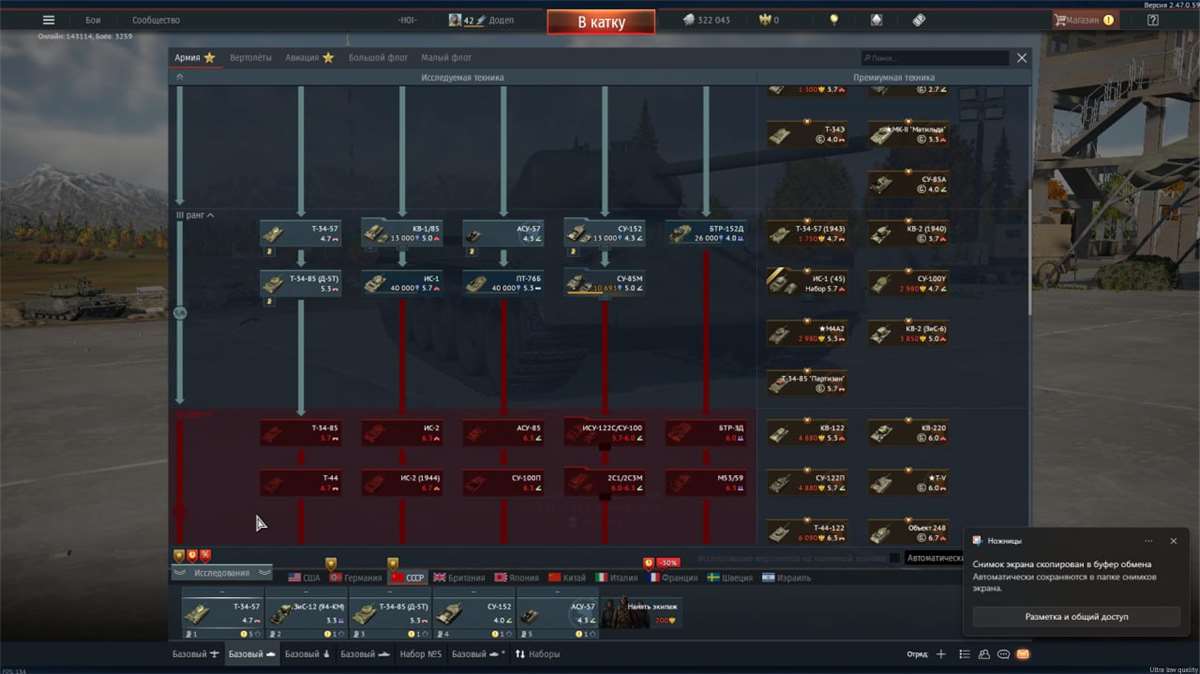The width and height of the screenshot is (1200, 674).
Task: Select premium Т-34-85 'Партизан' card
Action: [x=807, y=382]
